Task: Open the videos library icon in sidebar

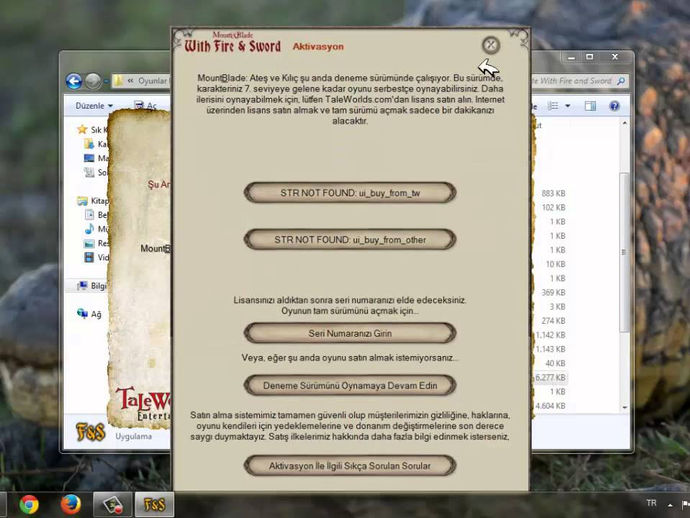Action: point(89,257)
